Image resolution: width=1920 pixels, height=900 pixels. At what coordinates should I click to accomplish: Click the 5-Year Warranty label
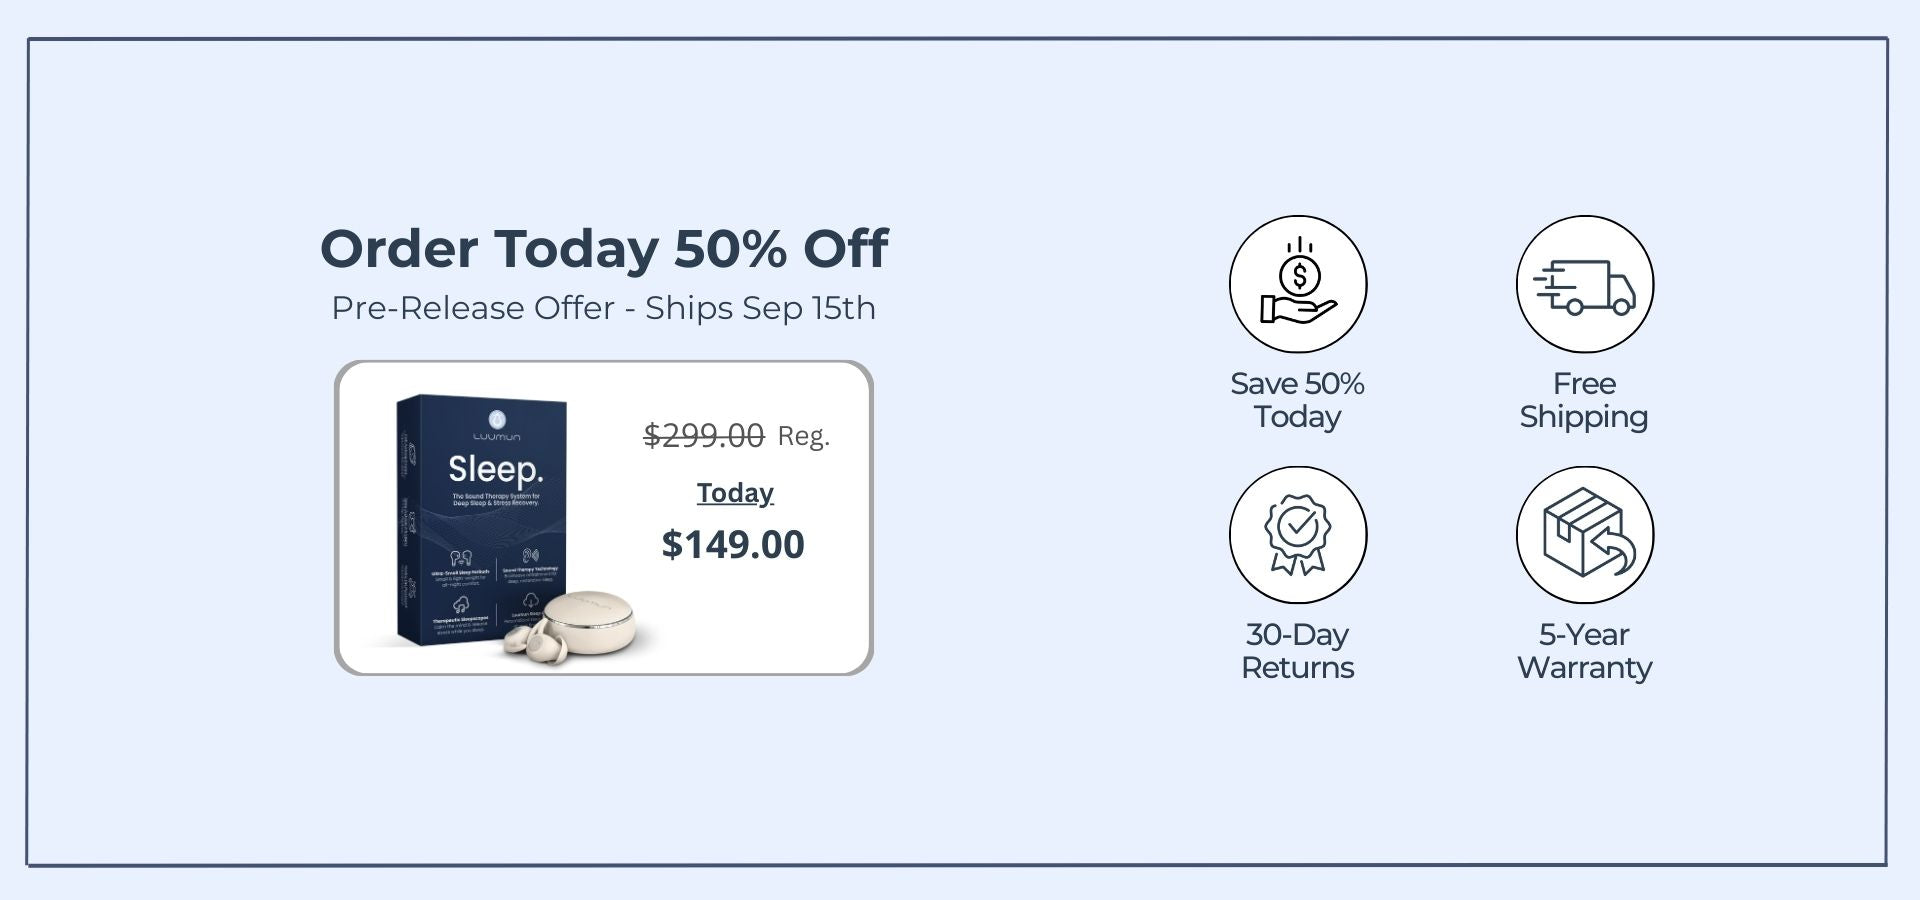pyautogui.click(x=1585, y=651)
